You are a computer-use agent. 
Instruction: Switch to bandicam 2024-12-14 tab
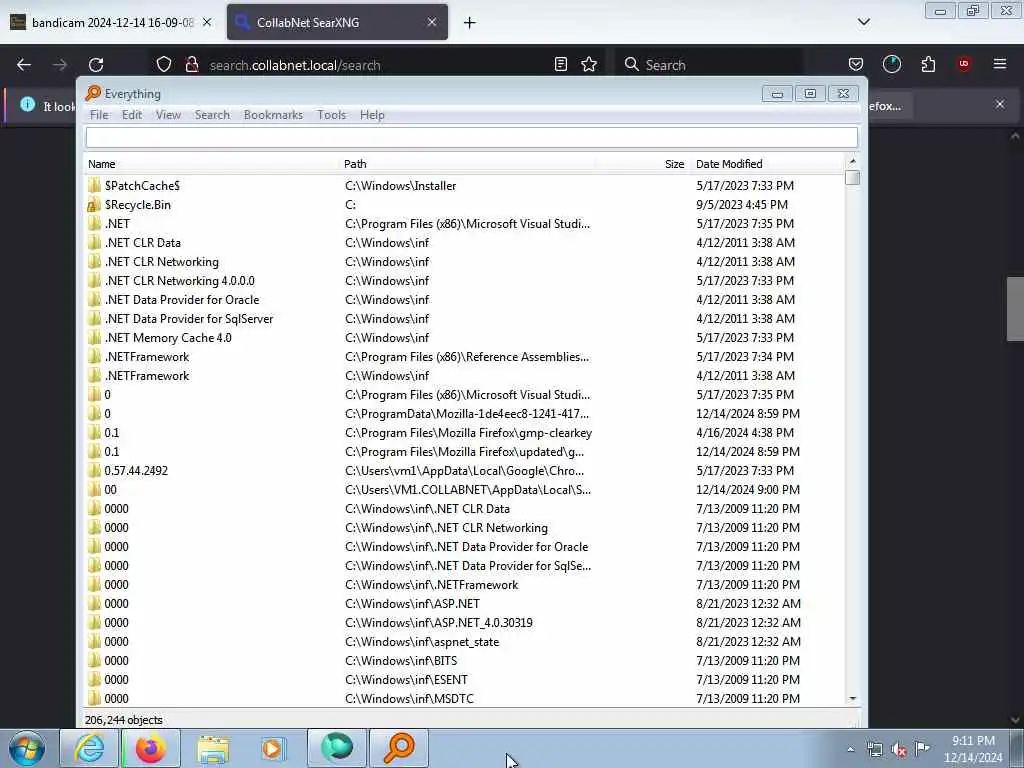tap(111, 22)
